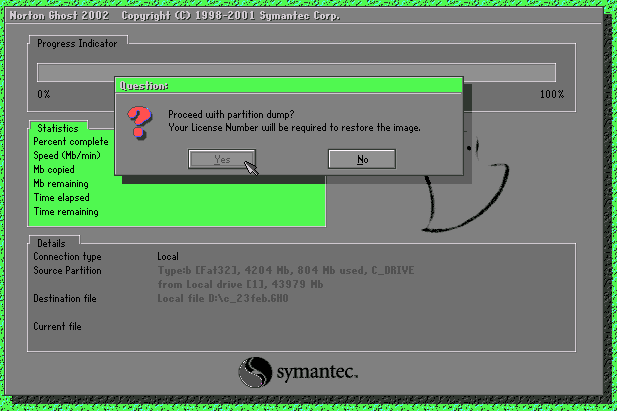Click the 'Source Partition' label
The width and height of the screenshot is (617, 411).
[67, 270]
